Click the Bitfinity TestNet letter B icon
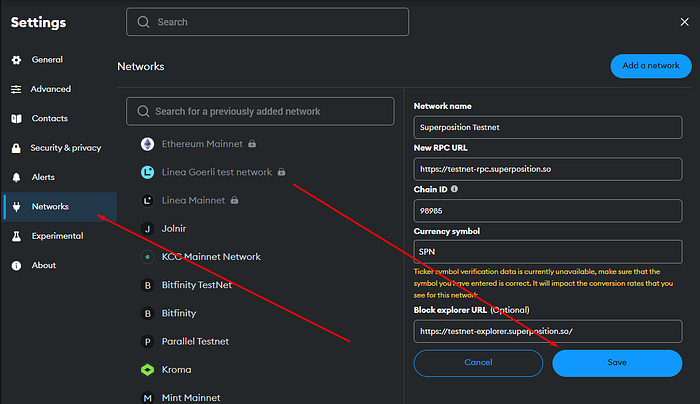700x404 pixels. coord(147,285)
